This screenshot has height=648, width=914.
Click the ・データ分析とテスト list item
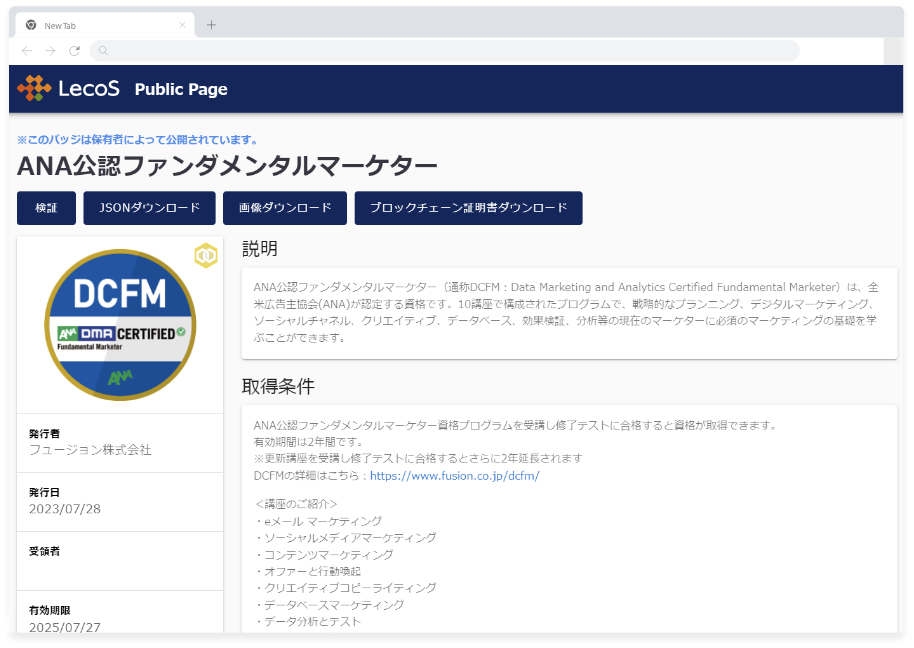[308, 621]
